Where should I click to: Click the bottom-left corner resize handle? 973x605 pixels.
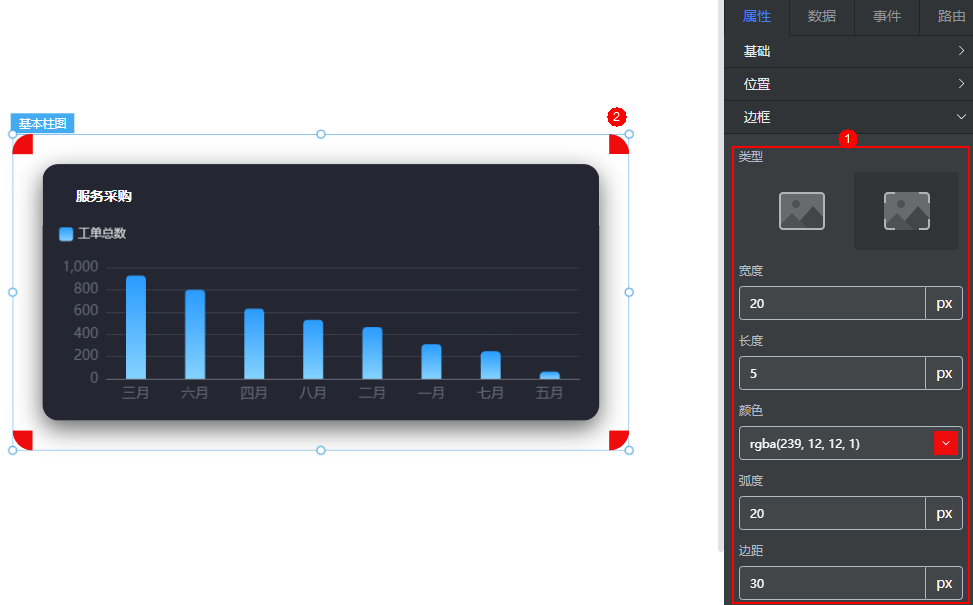tap(12, 450)
